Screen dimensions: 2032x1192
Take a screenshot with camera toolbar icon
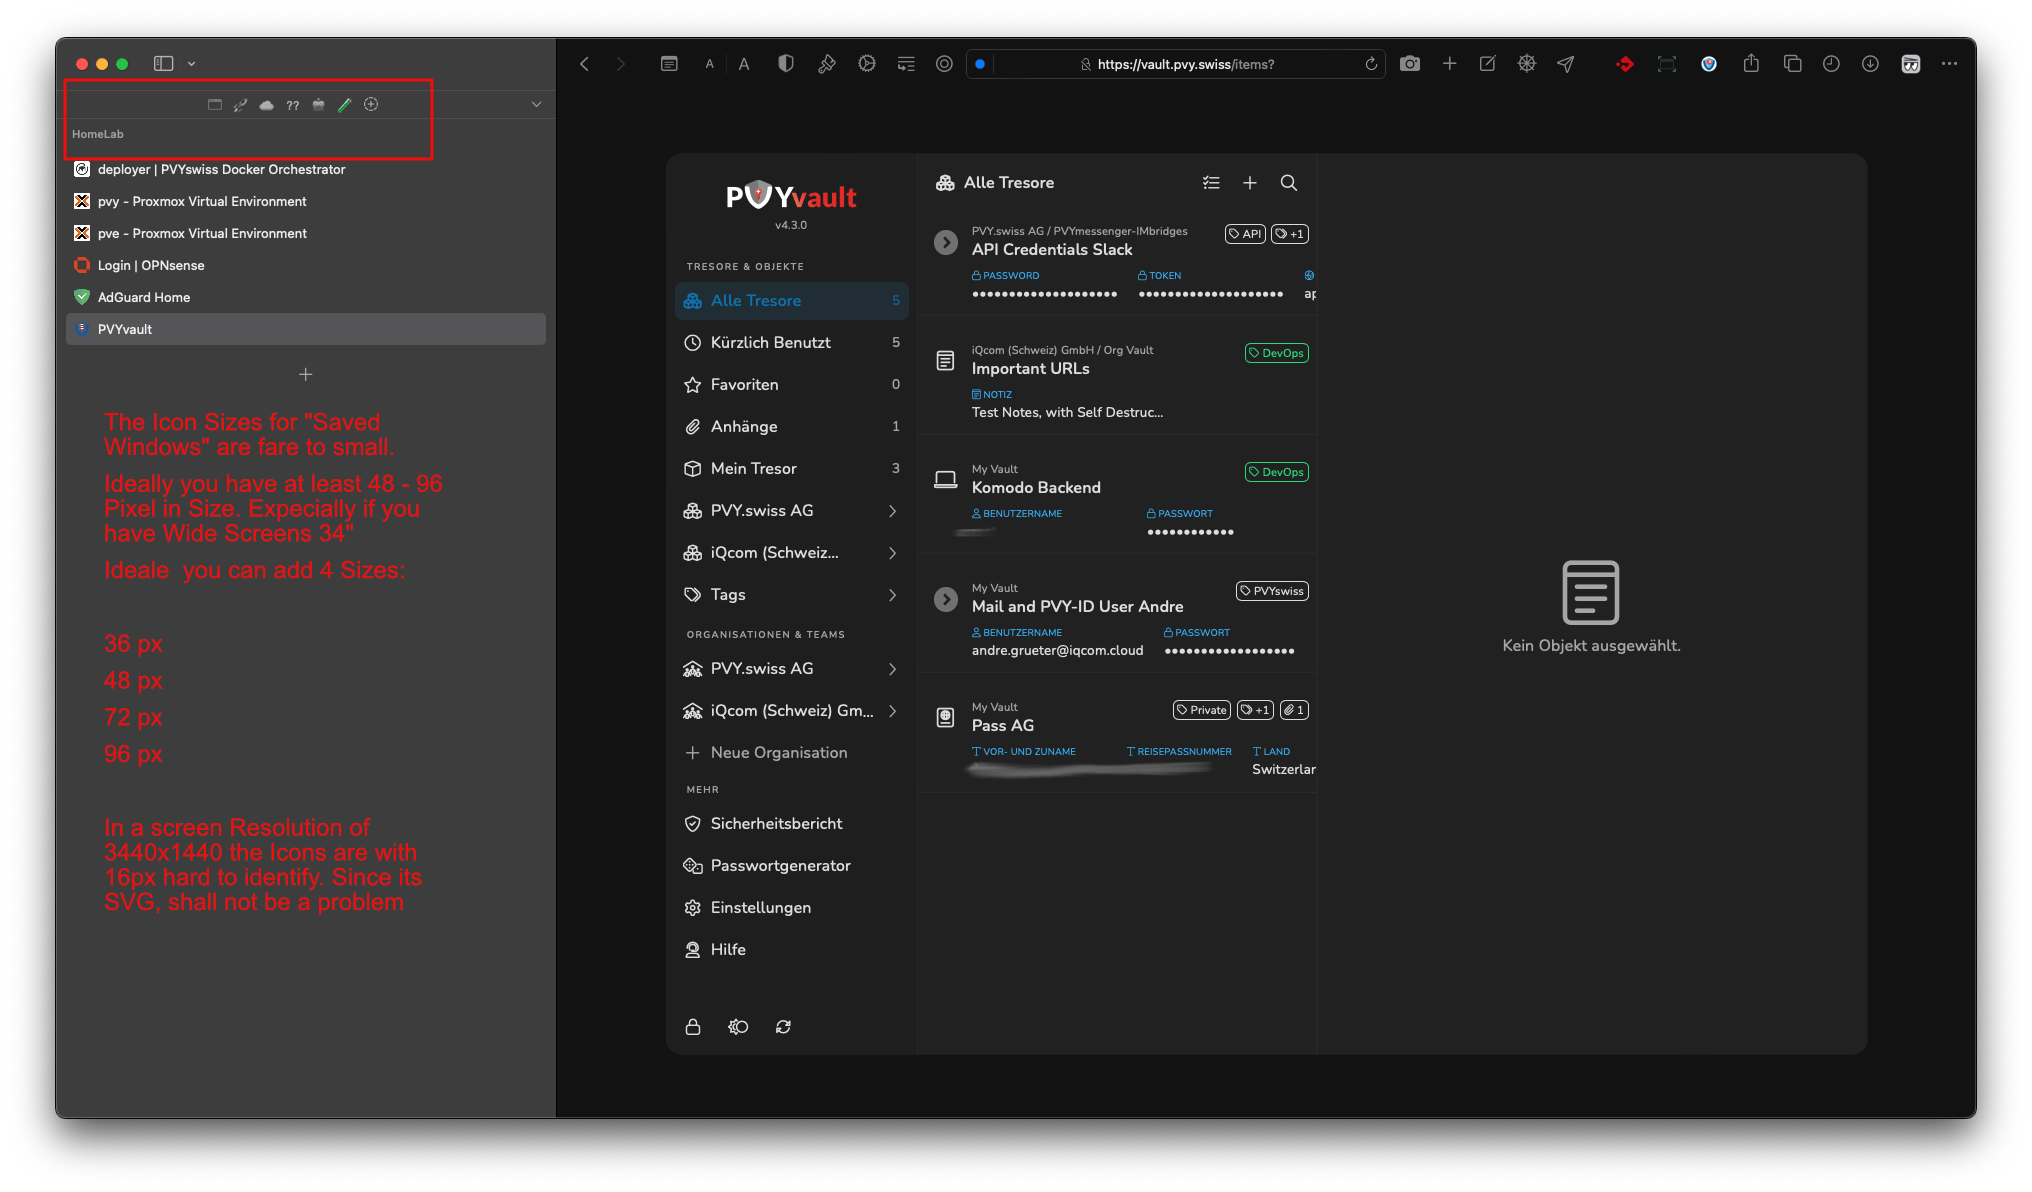[x=1409, y=64]
